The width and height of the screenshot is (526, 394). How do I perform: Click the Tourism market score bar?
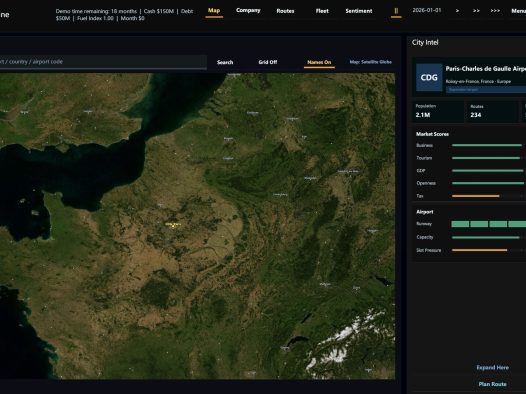pyautogui.click(x=486, y=158)
